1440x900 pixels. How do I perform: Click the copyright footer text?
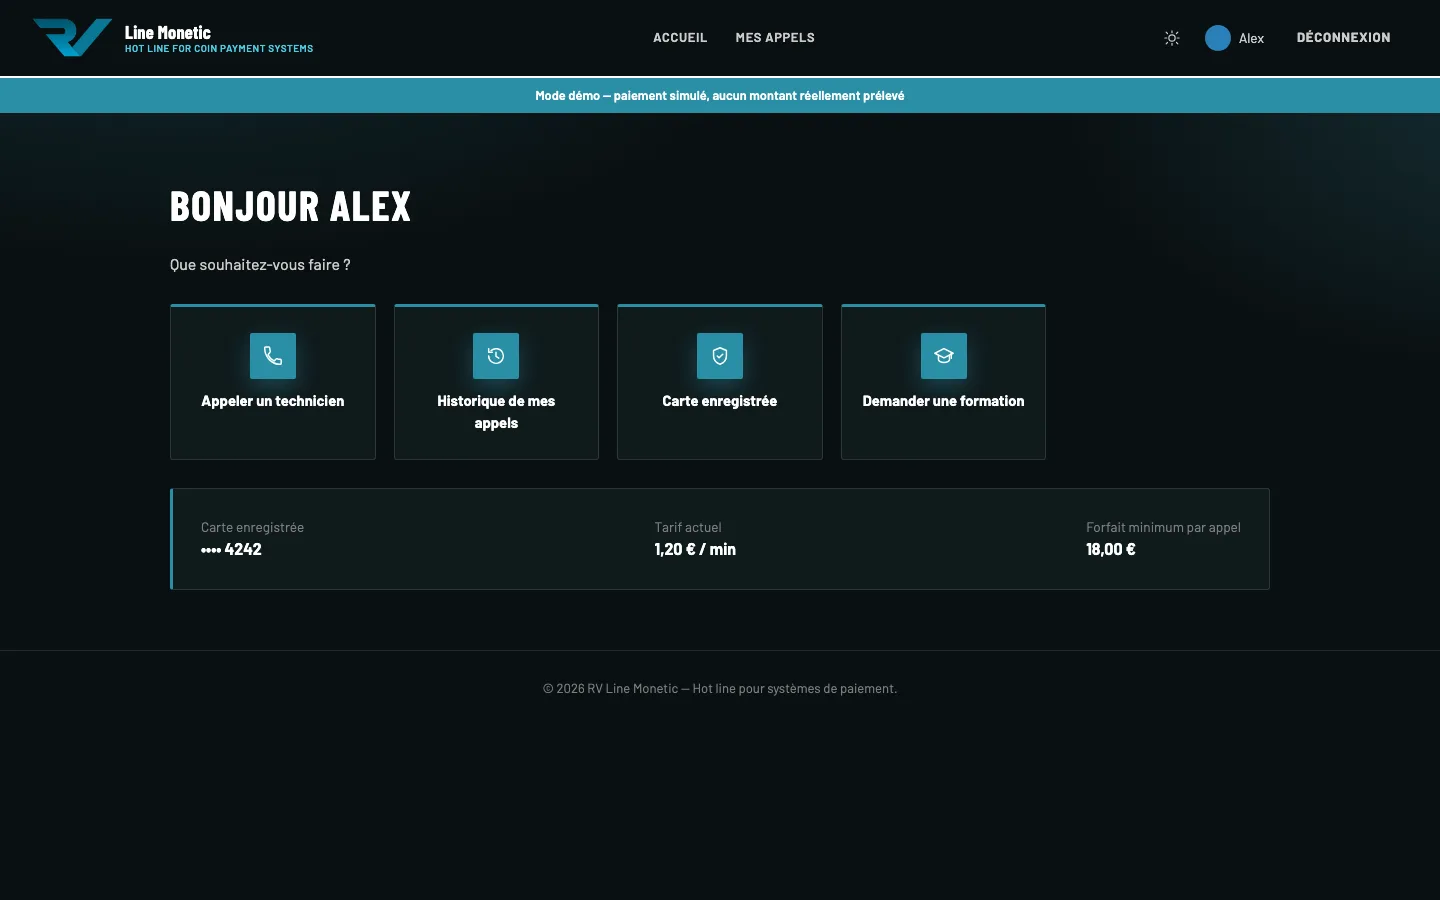[x=720, y=689]
